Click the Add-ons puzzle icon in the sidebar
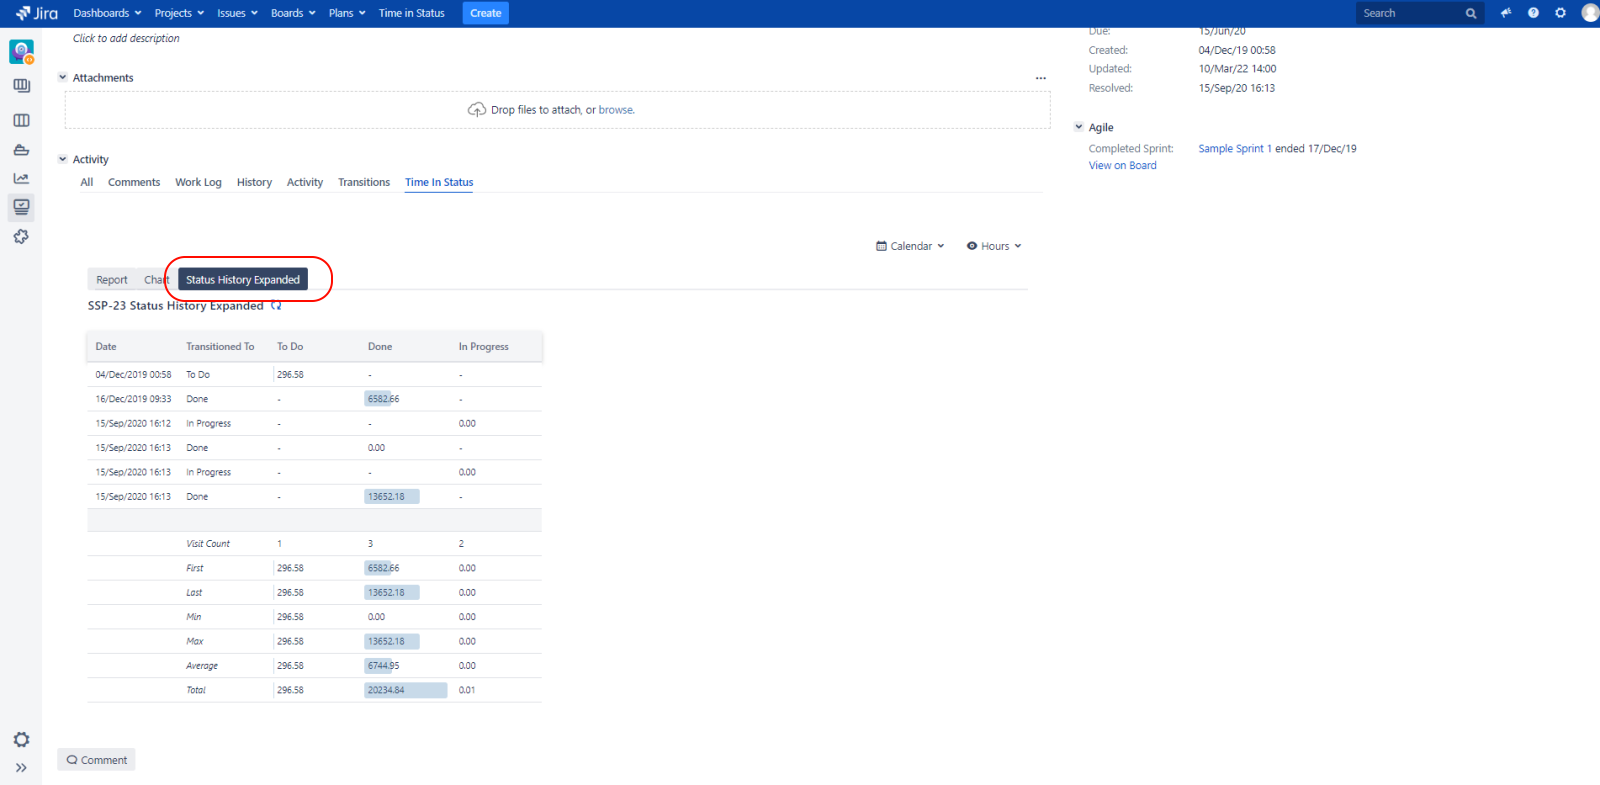Viewport: 1600px width, 785px height. coord(21,237)
